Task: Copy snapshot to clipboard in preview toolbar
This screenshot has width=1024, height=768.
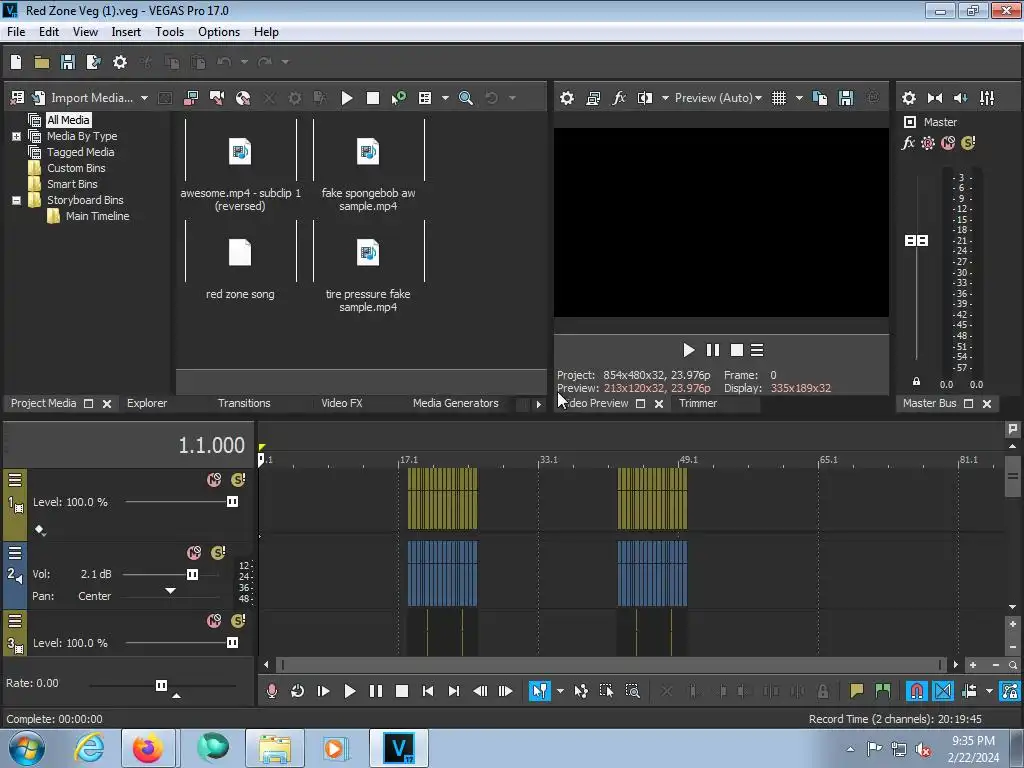Action: coord(820,98)
